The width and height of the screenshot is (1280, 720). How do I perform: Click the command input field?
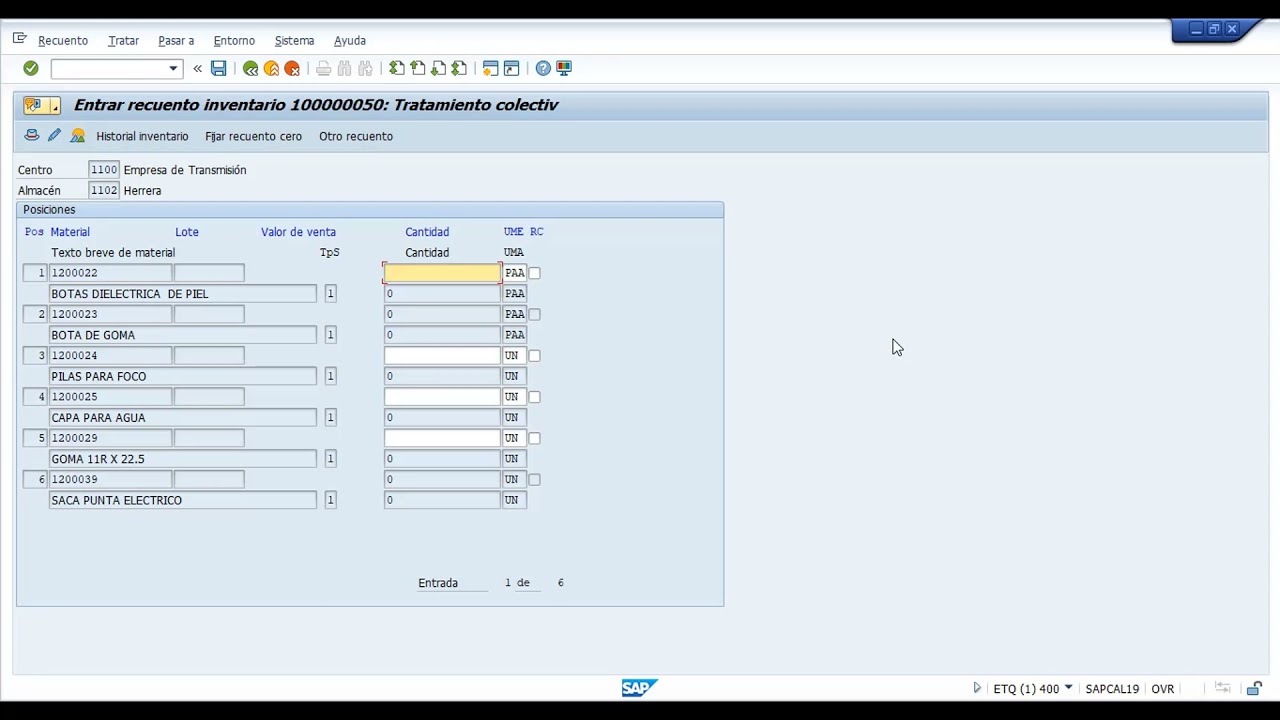tap(110, 68)
